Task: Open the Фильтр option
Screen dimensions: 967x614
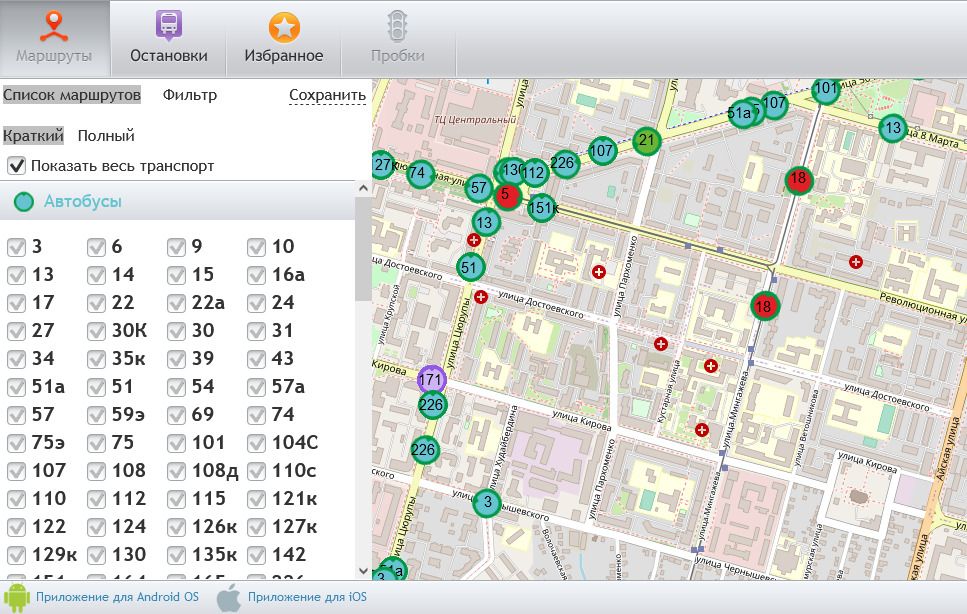Action: click(189, 95)
